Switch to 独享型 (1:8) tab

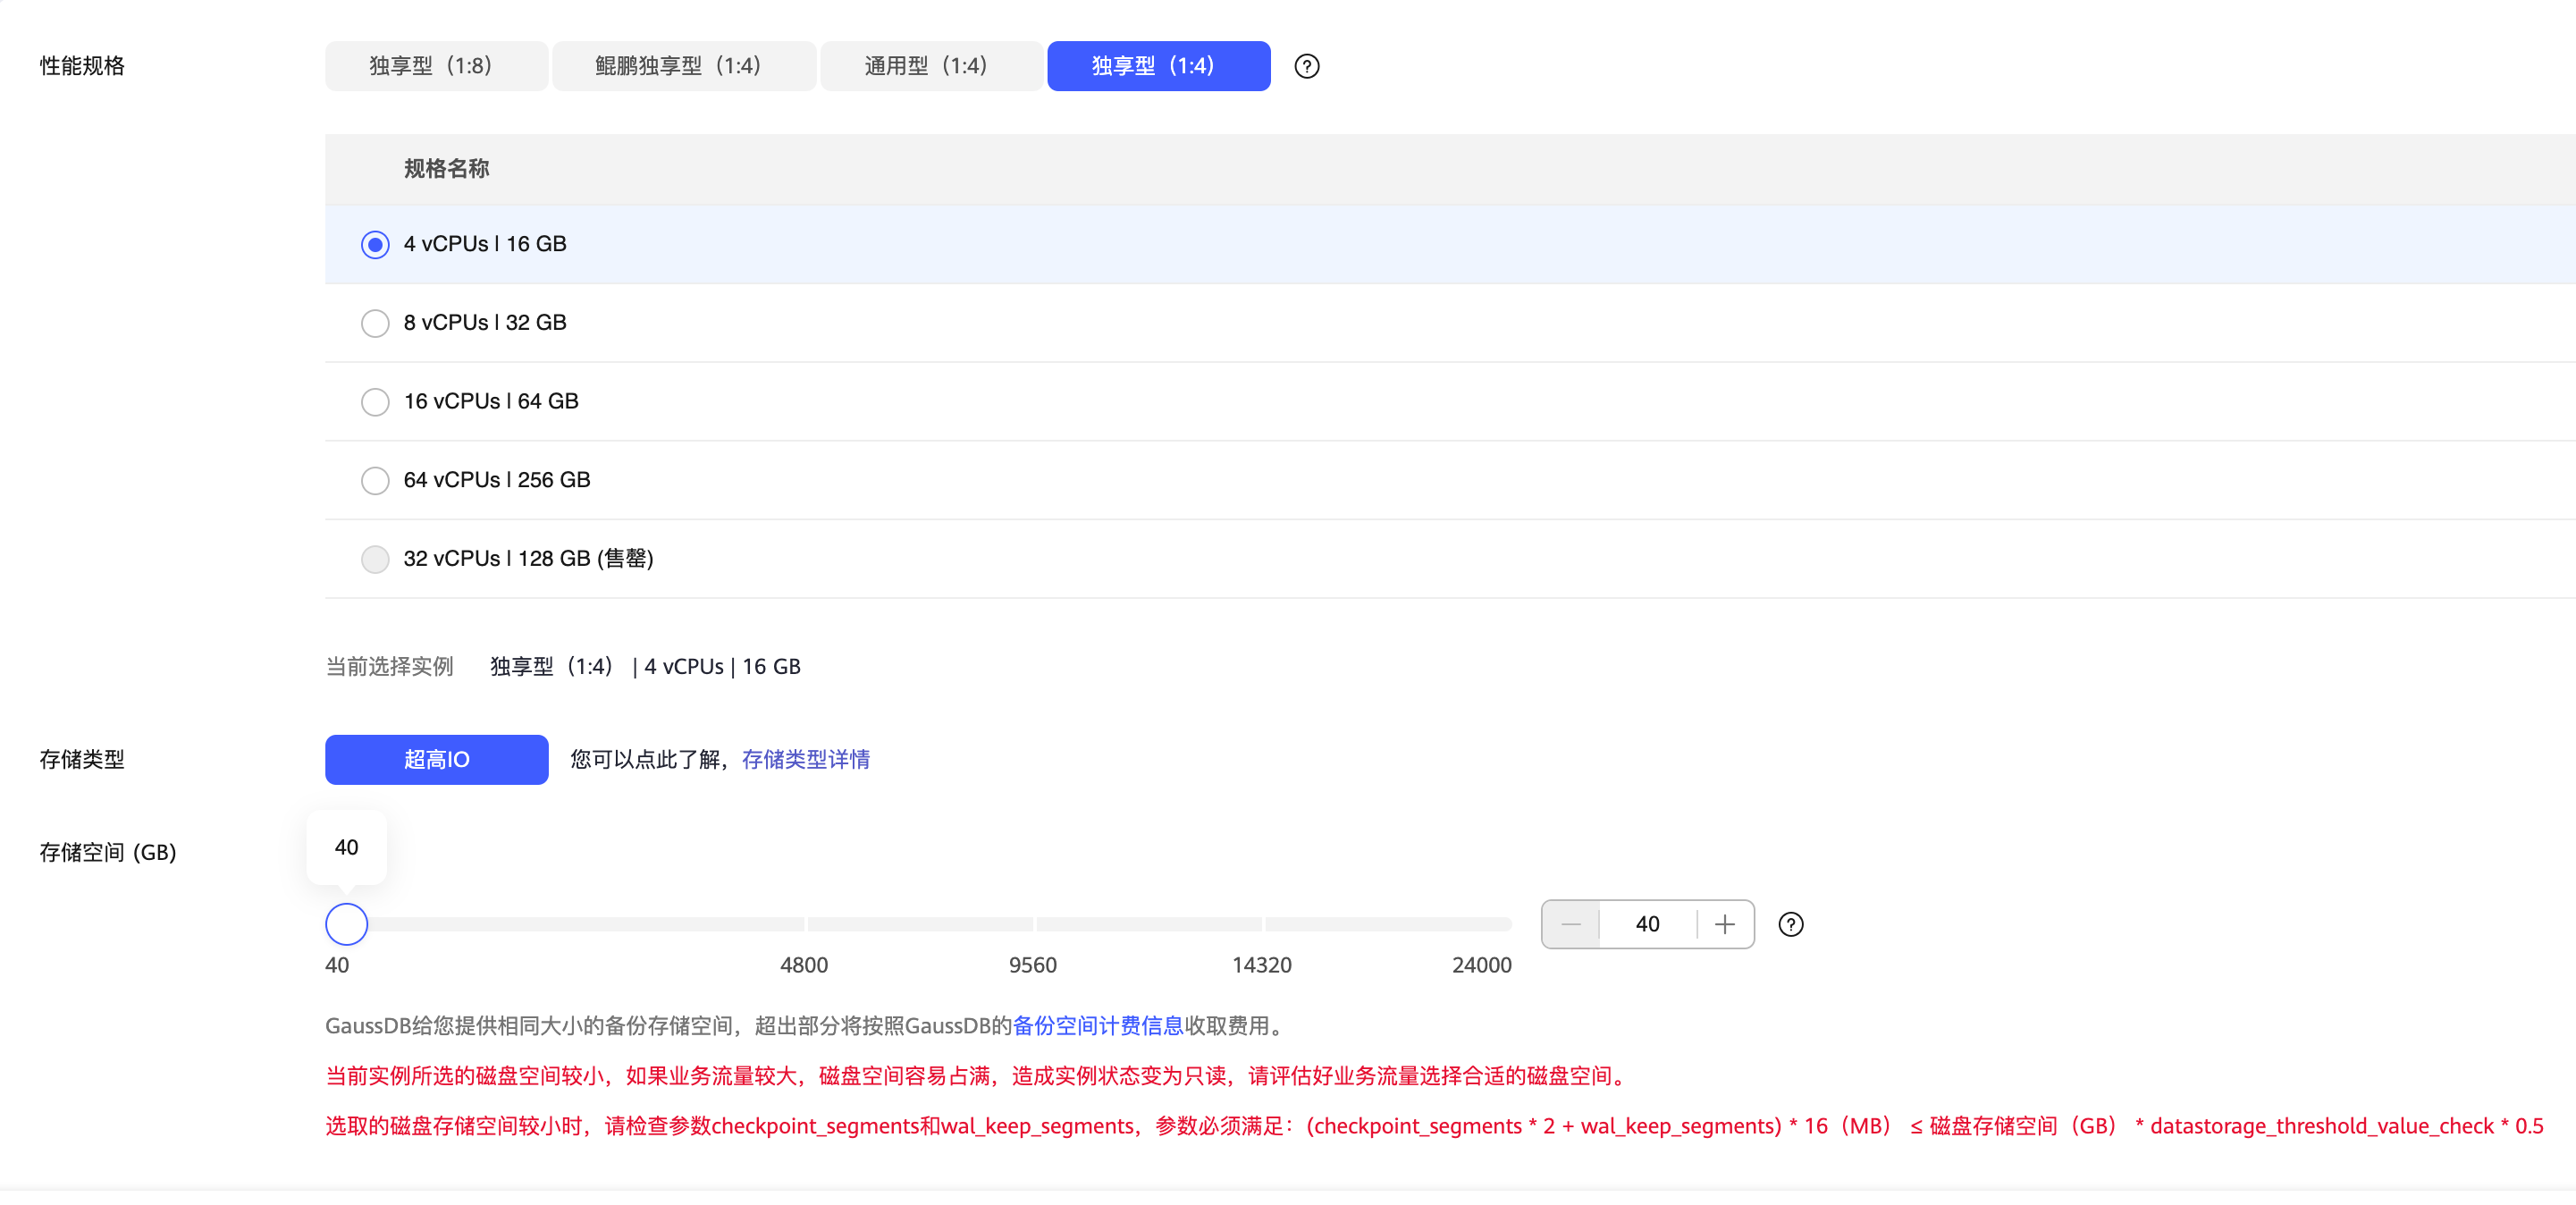click(436, 66)
